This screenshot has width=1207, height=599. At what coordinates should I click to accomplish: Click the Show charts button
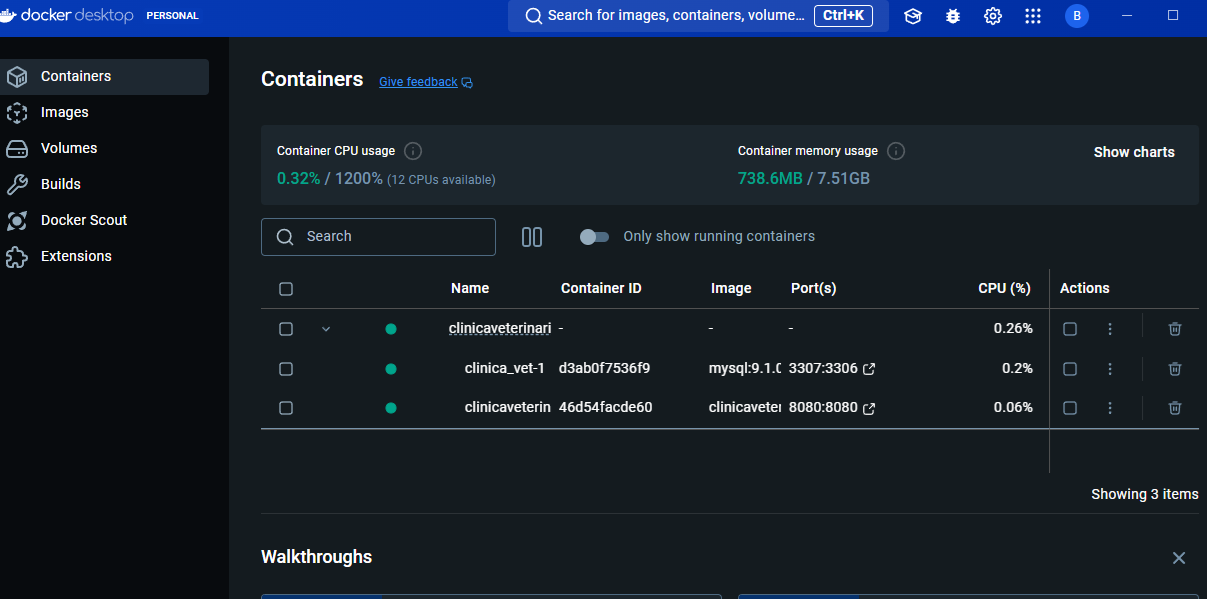click(x=1134, y=152)
